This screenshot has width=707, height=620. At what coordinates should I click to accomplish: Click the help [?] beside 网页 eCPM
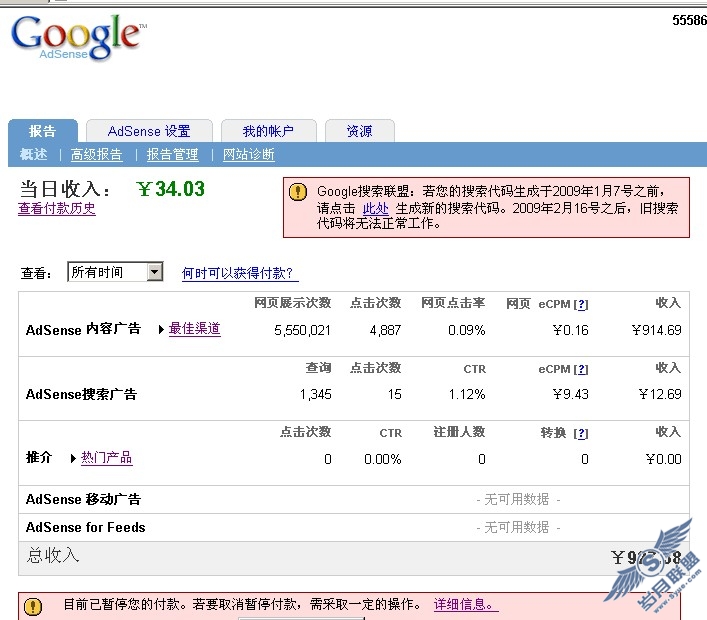(581, 304)
